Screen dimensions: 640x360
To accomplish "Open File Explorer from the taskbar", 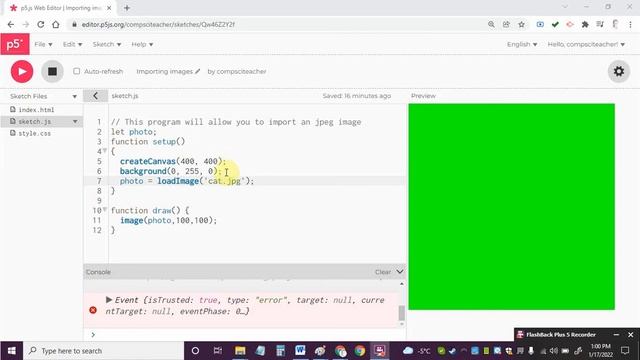I will pos(240,351).
